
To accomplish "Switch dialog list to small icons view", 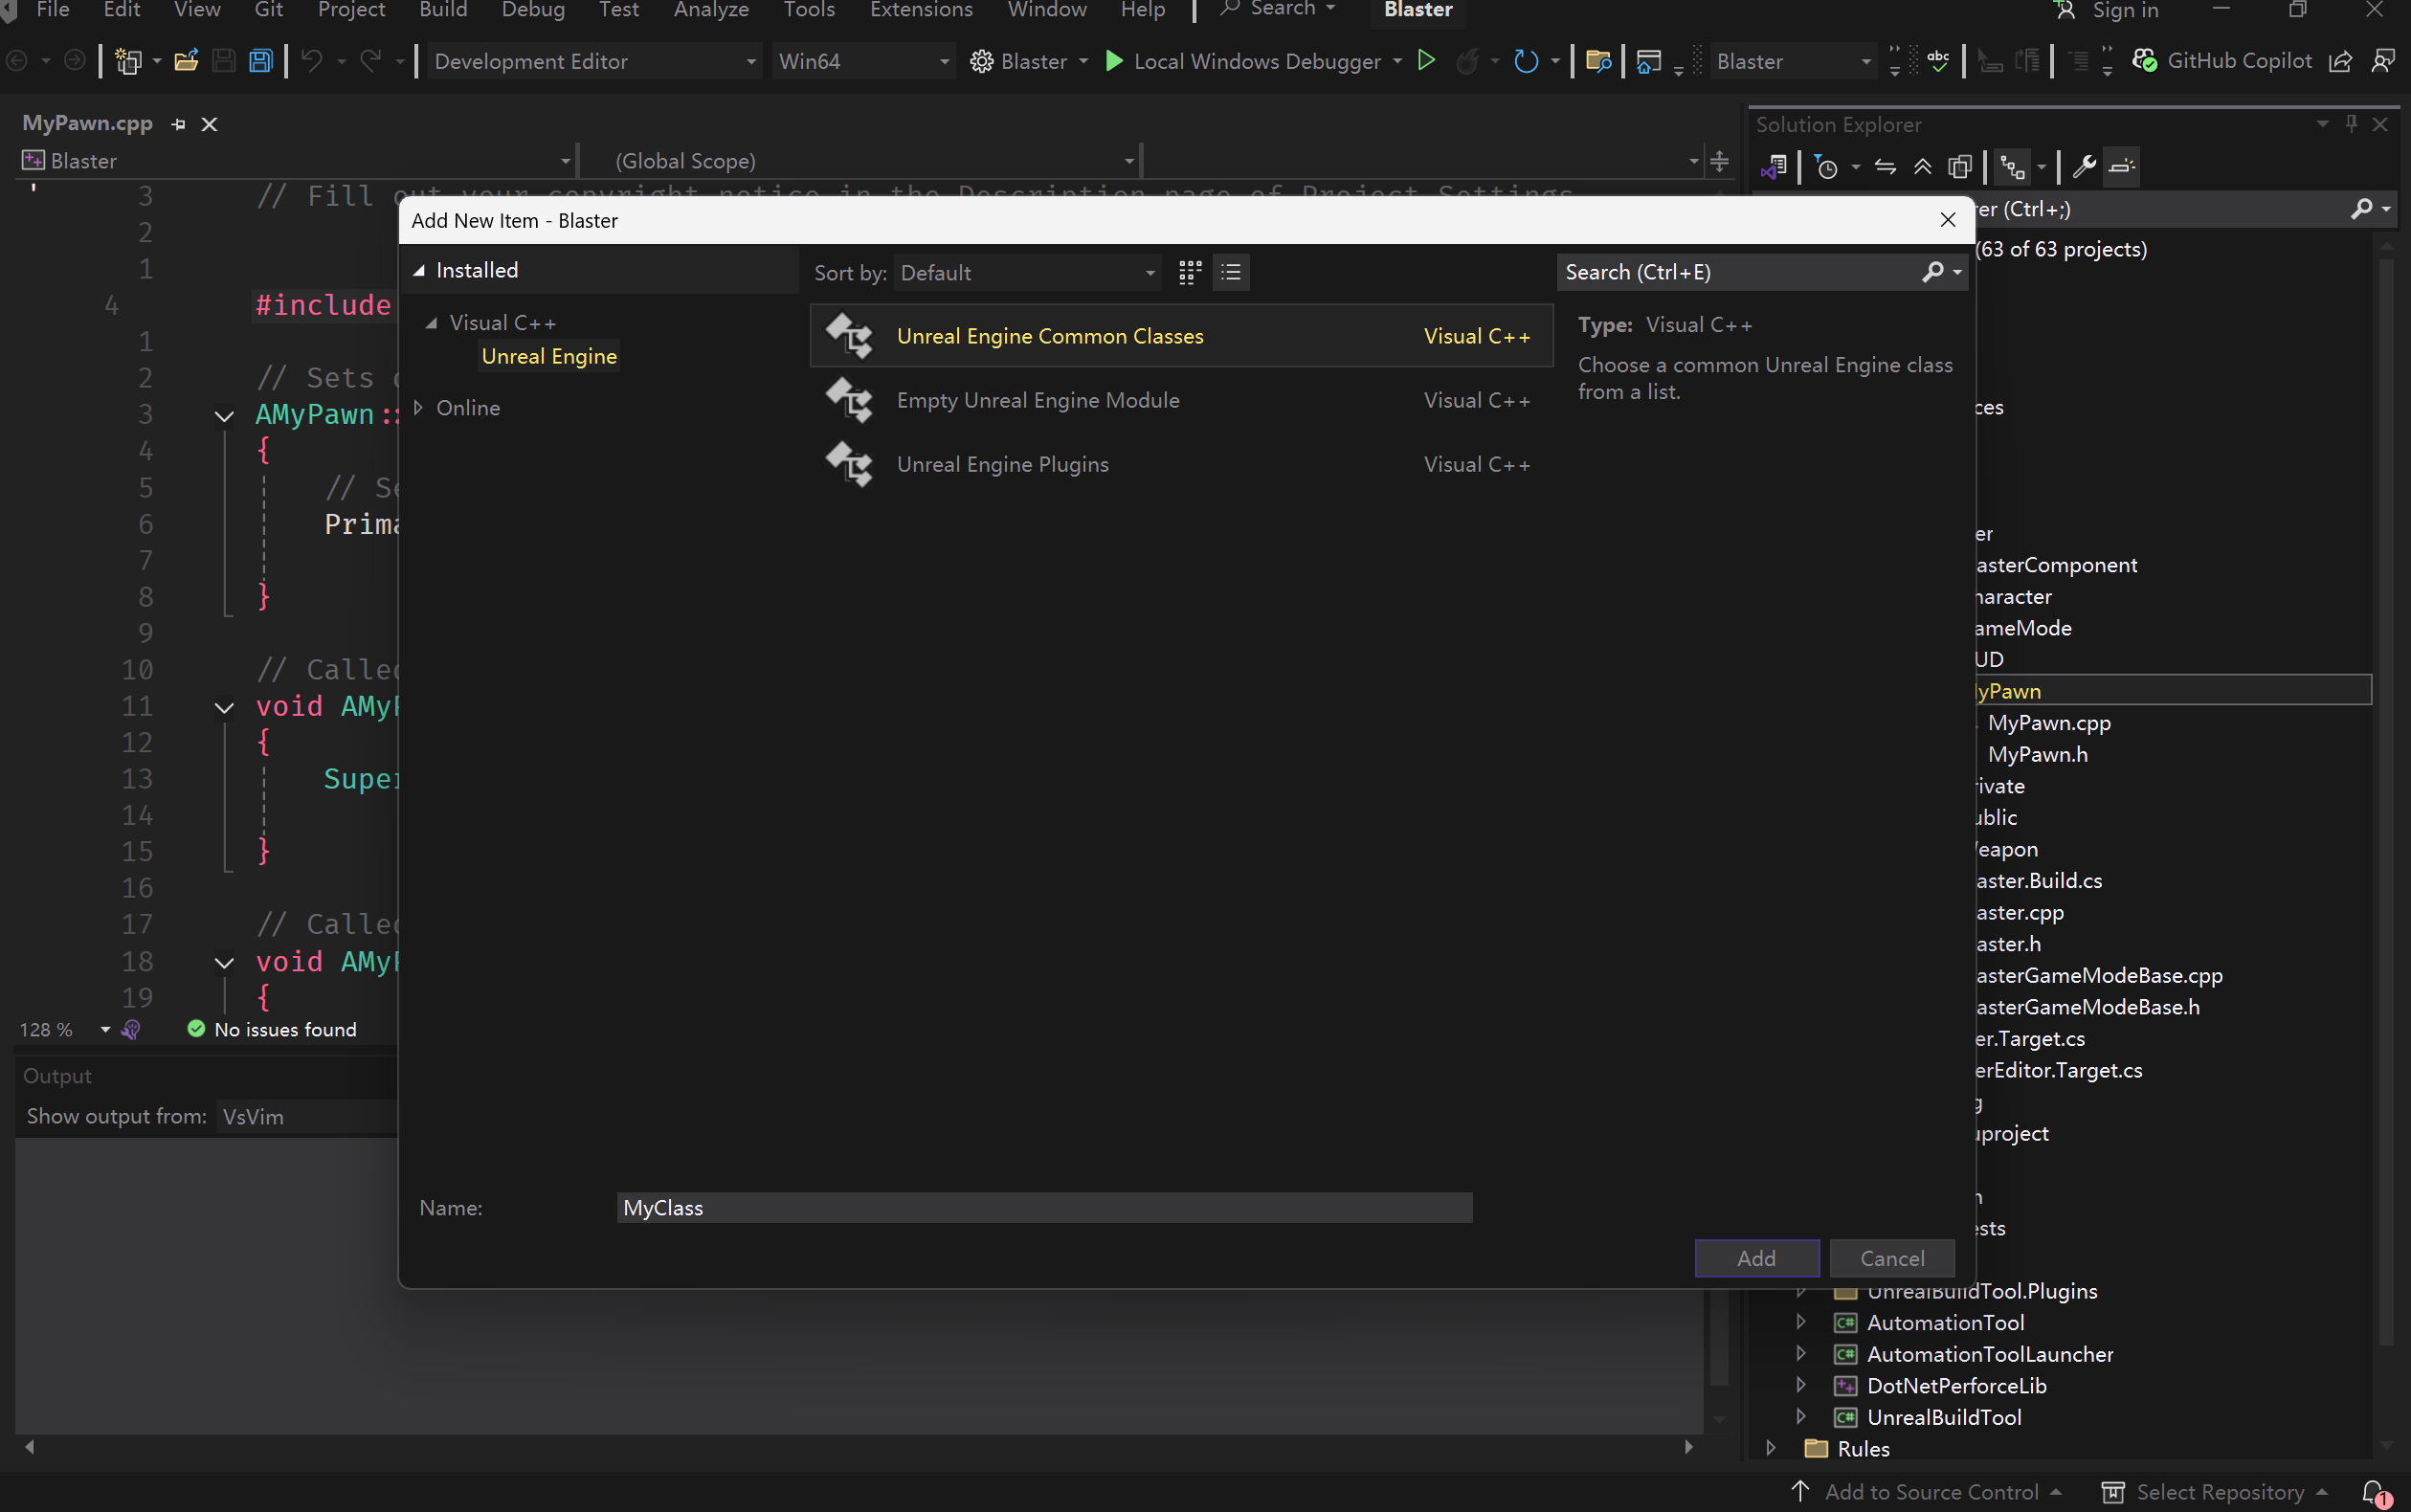I will pos(1231,272).
